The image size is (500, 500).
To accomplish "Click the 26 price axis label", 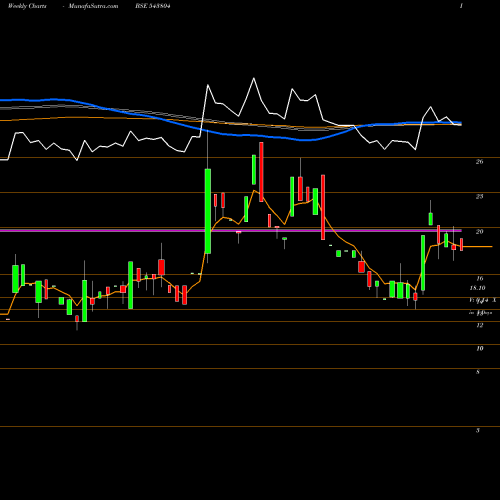I will 479,162.
